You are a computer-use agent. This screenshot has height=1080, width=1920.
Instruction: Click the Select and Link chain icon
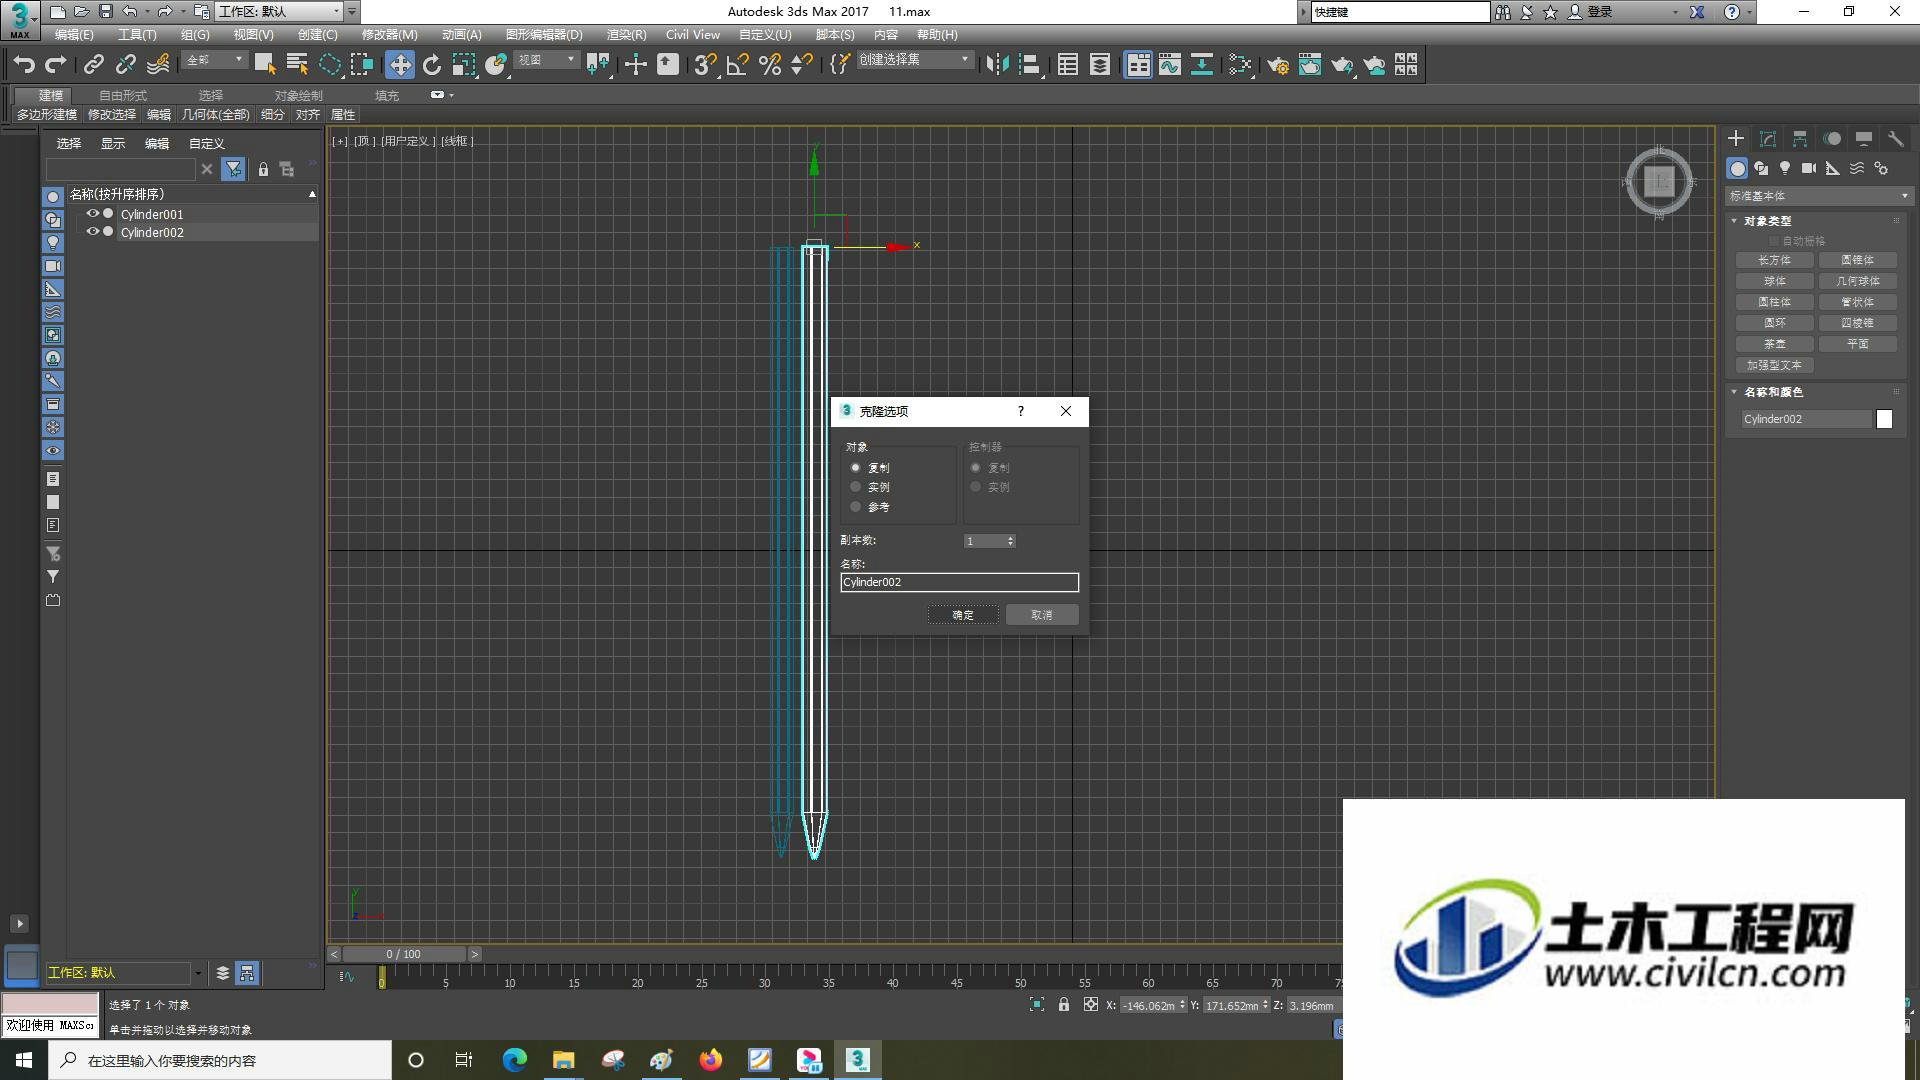[x=94, y=65]
